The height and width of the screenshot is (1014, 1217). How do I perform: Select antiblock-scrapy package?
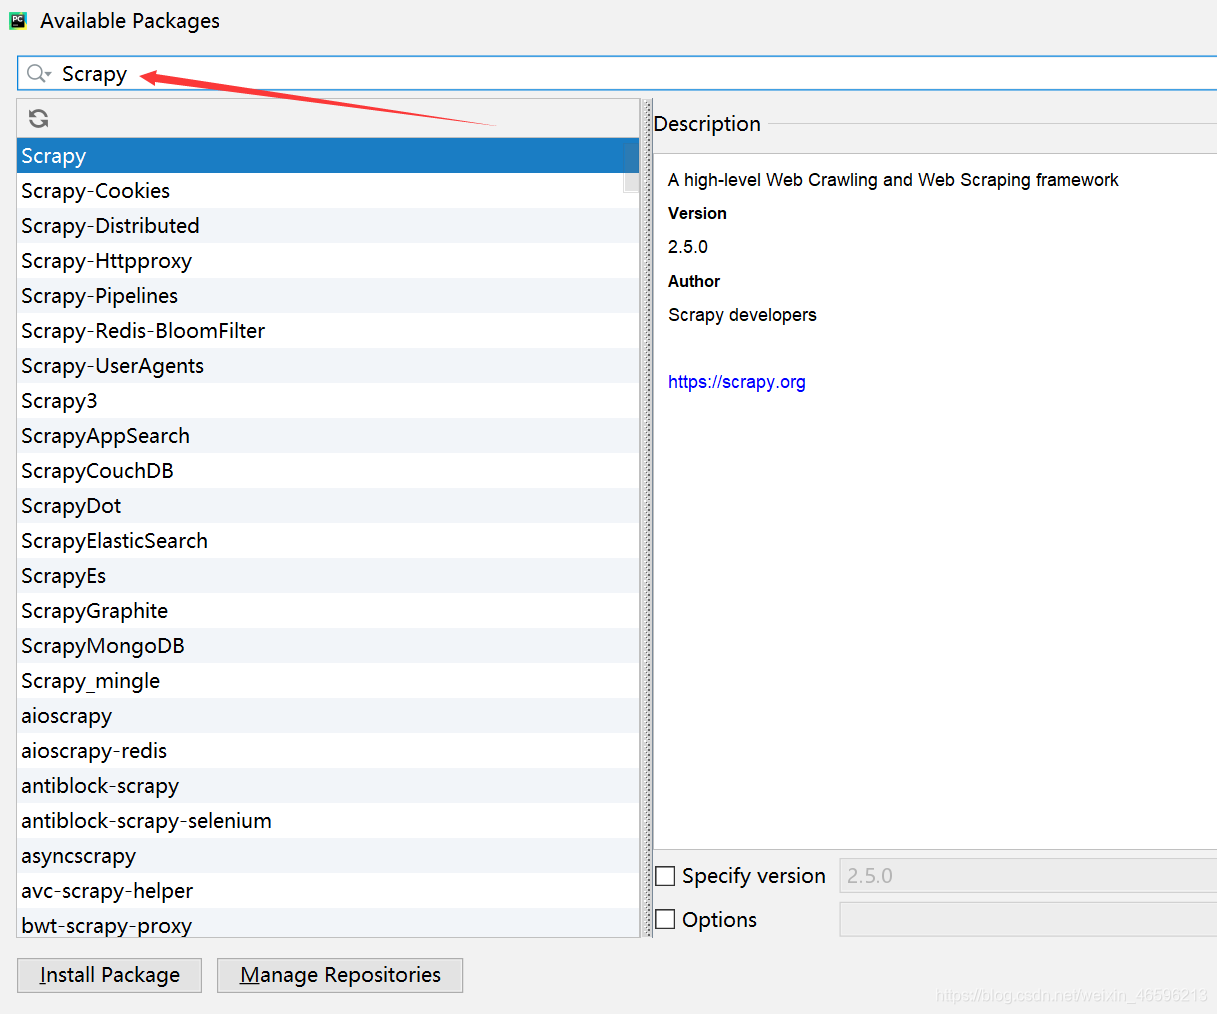pos(328,786)
